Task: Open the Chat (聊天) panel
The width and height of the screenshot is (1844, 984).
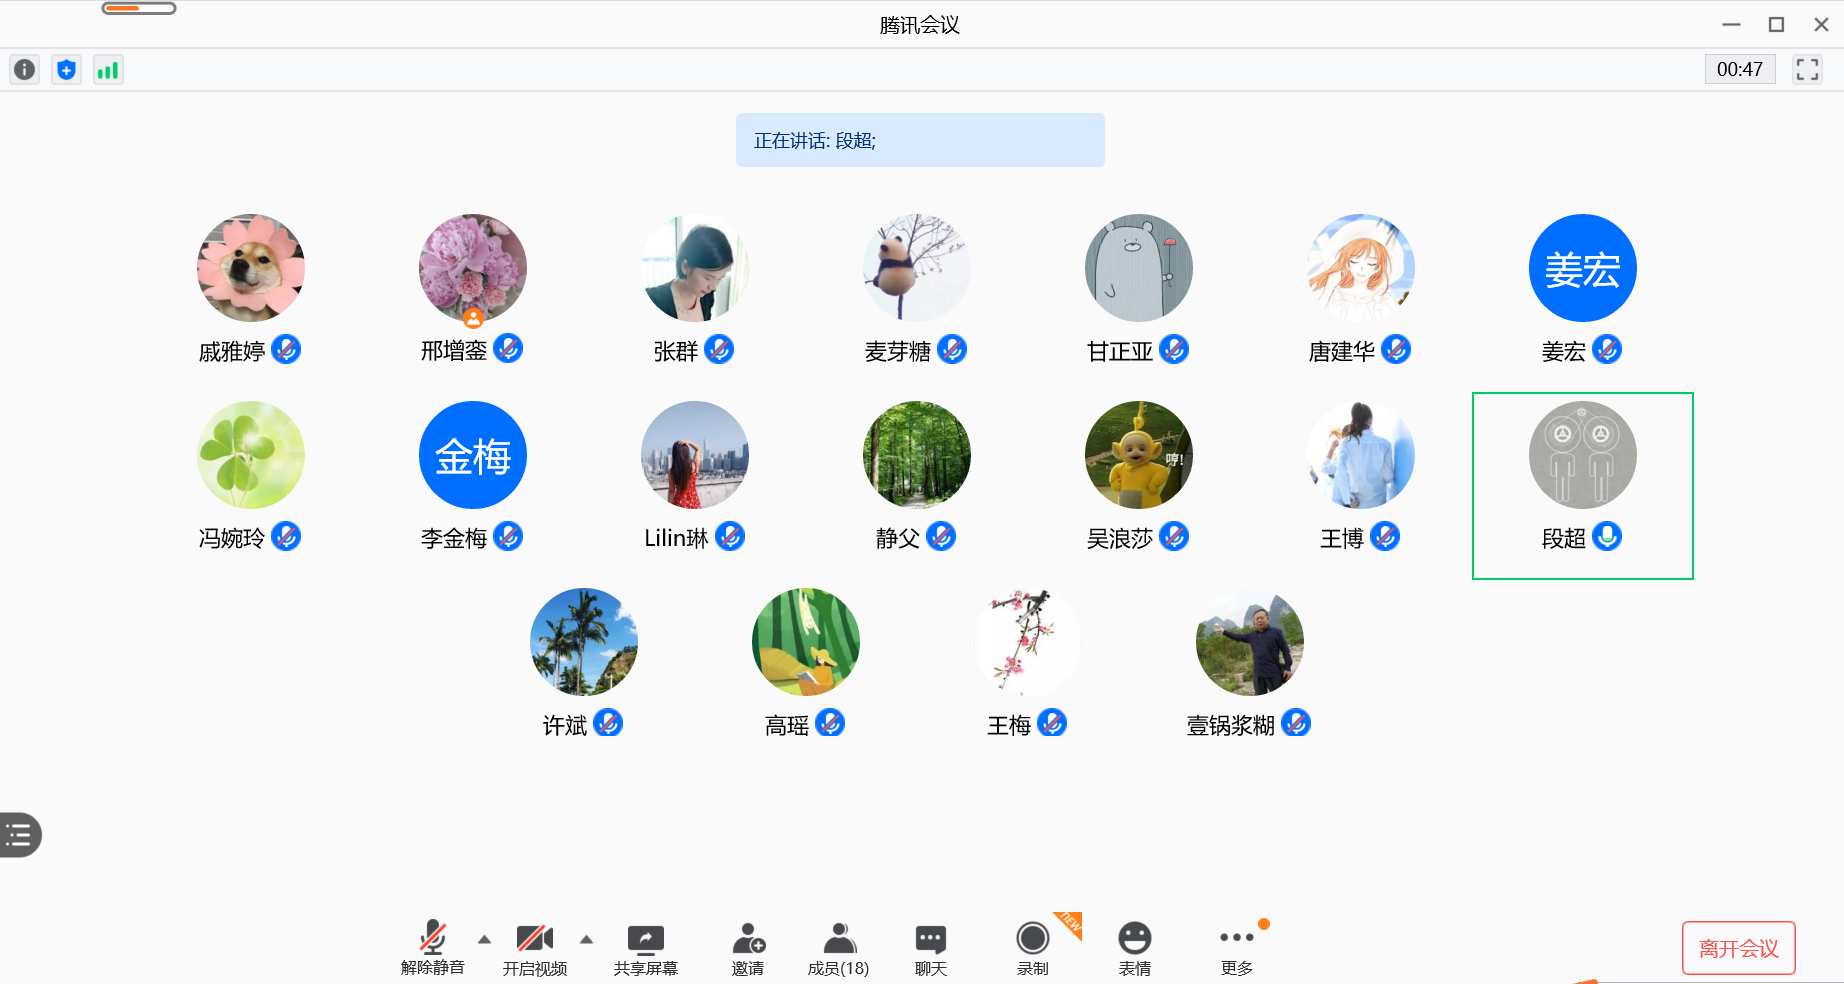Action: [930, 949]
